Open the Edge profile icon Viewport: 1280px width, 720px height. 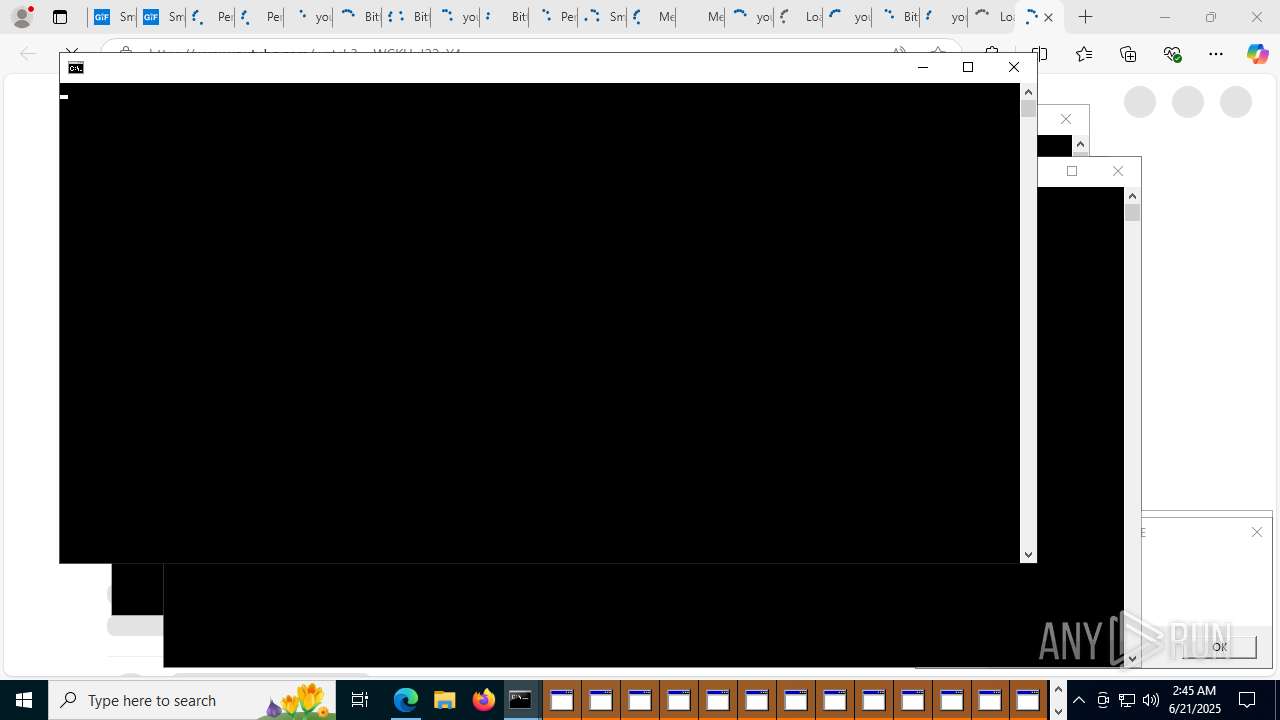click(x=21, y=17)
